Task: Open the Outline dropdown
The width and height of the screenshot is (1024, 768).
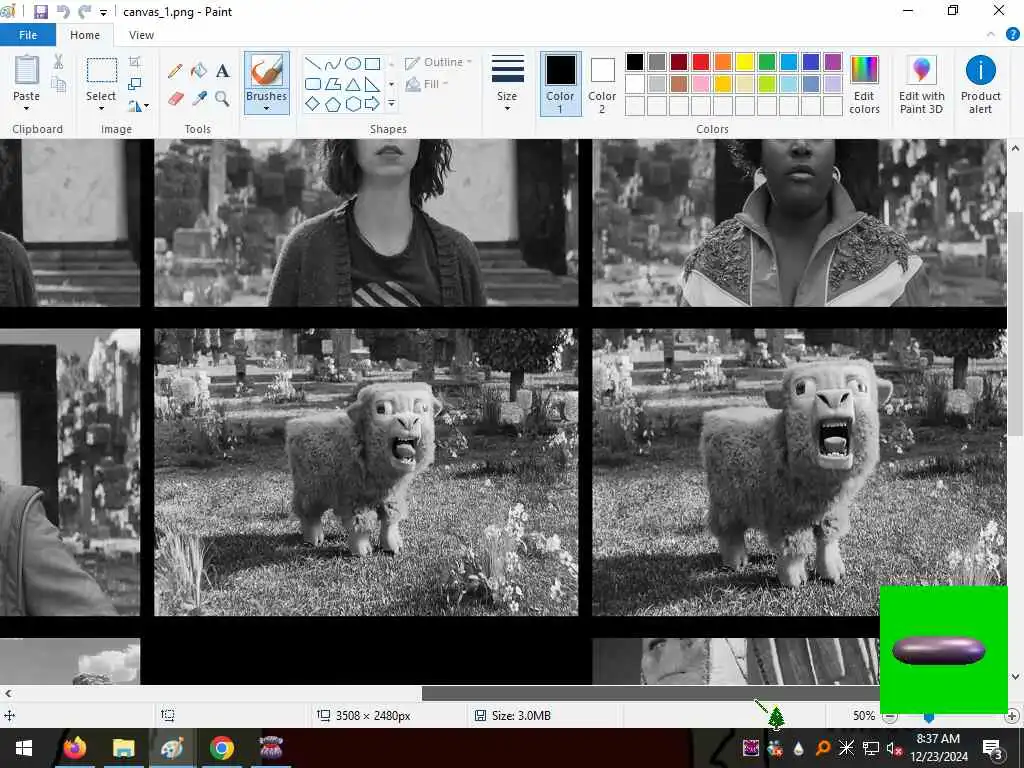Action: [x=438, y=63]
